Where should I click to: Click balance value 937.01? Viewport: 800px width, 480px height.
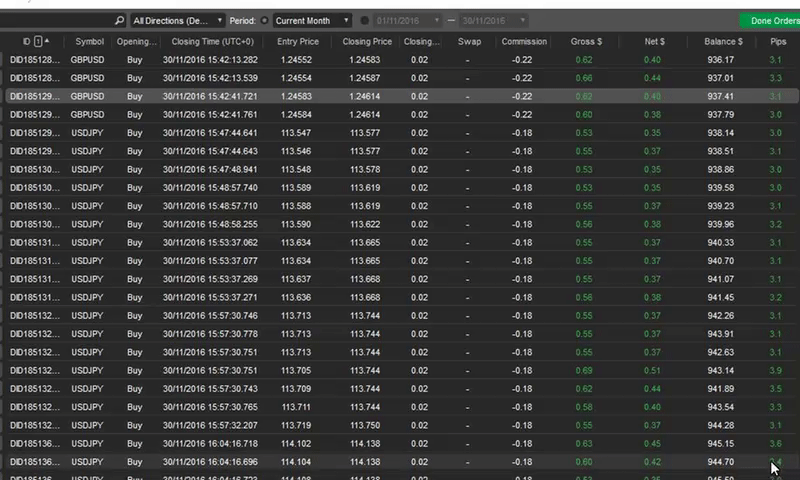pyautogui.click(x=720, y=78)
